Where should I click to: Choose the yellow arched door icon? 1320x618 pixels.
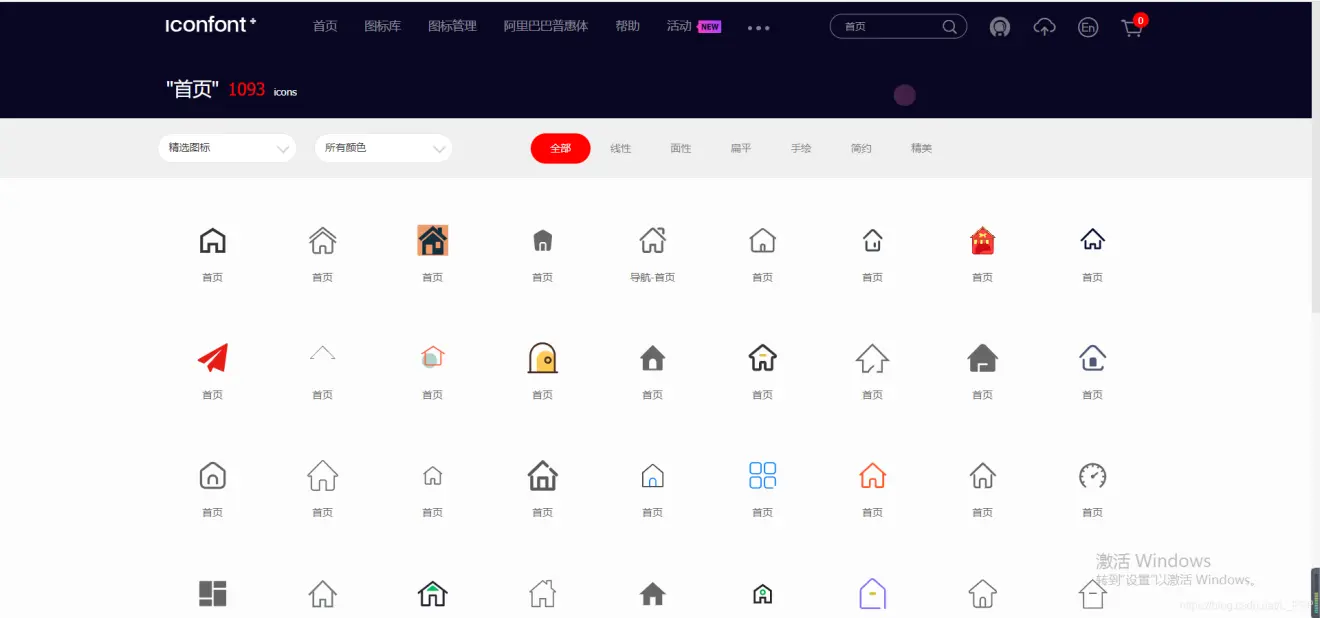(x=542, y=358)
